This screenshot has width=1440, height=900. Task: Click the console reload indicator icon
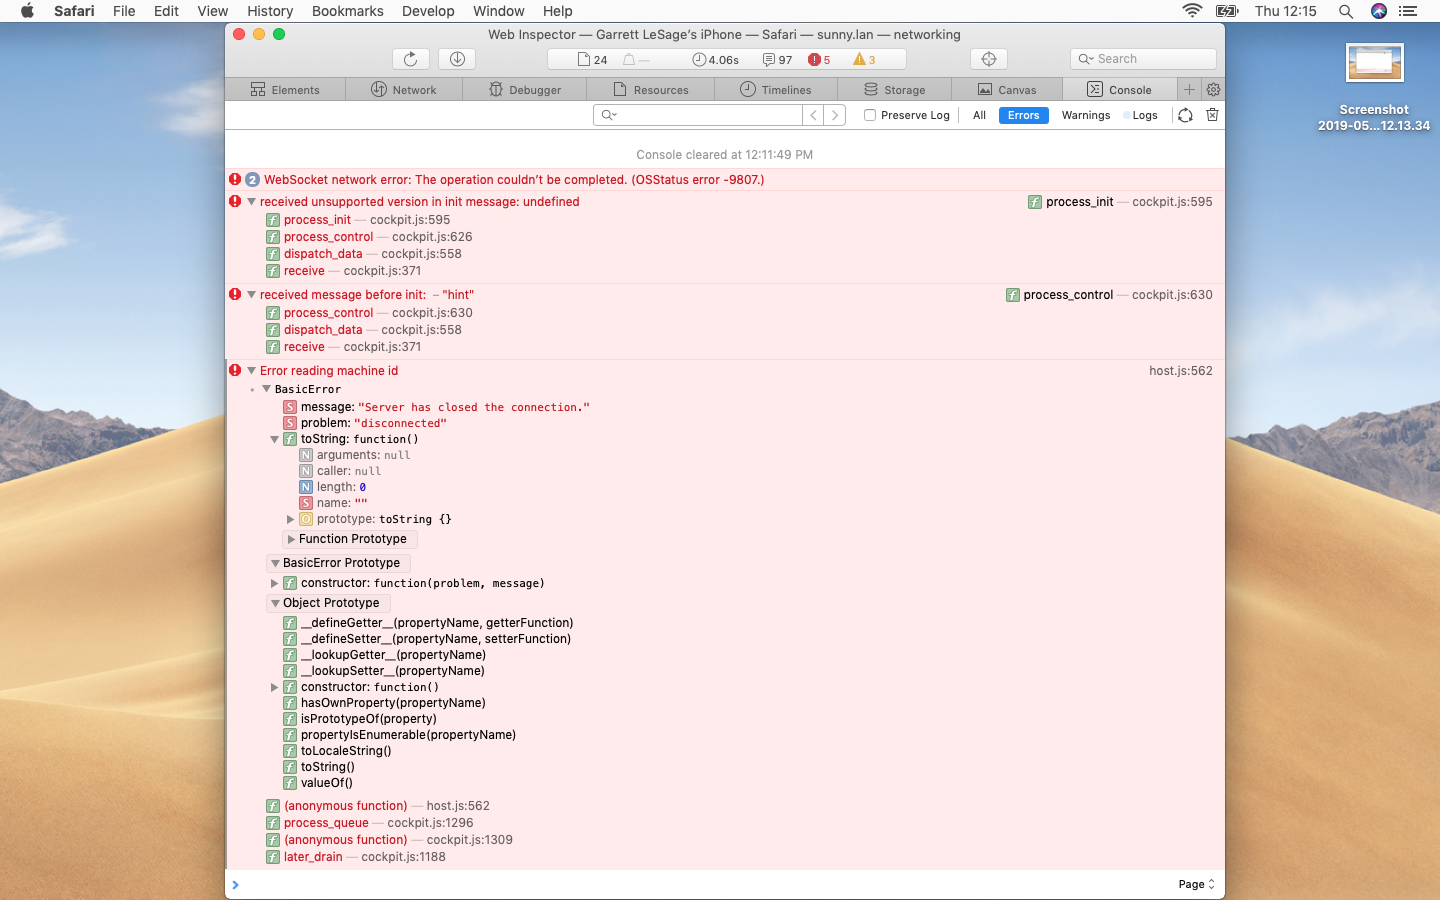coord(1185,115)
